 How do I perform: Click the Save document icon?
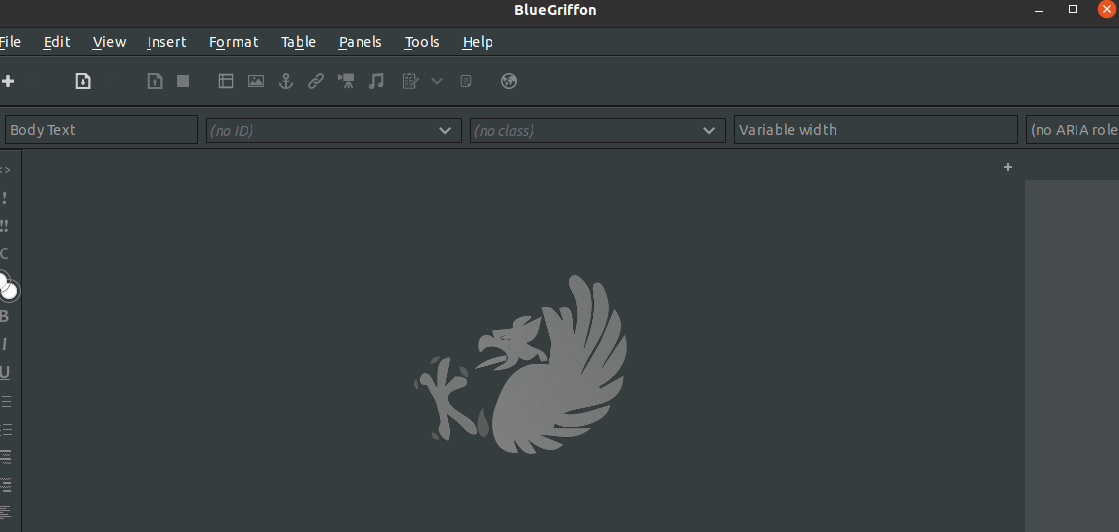pos(155,81)
